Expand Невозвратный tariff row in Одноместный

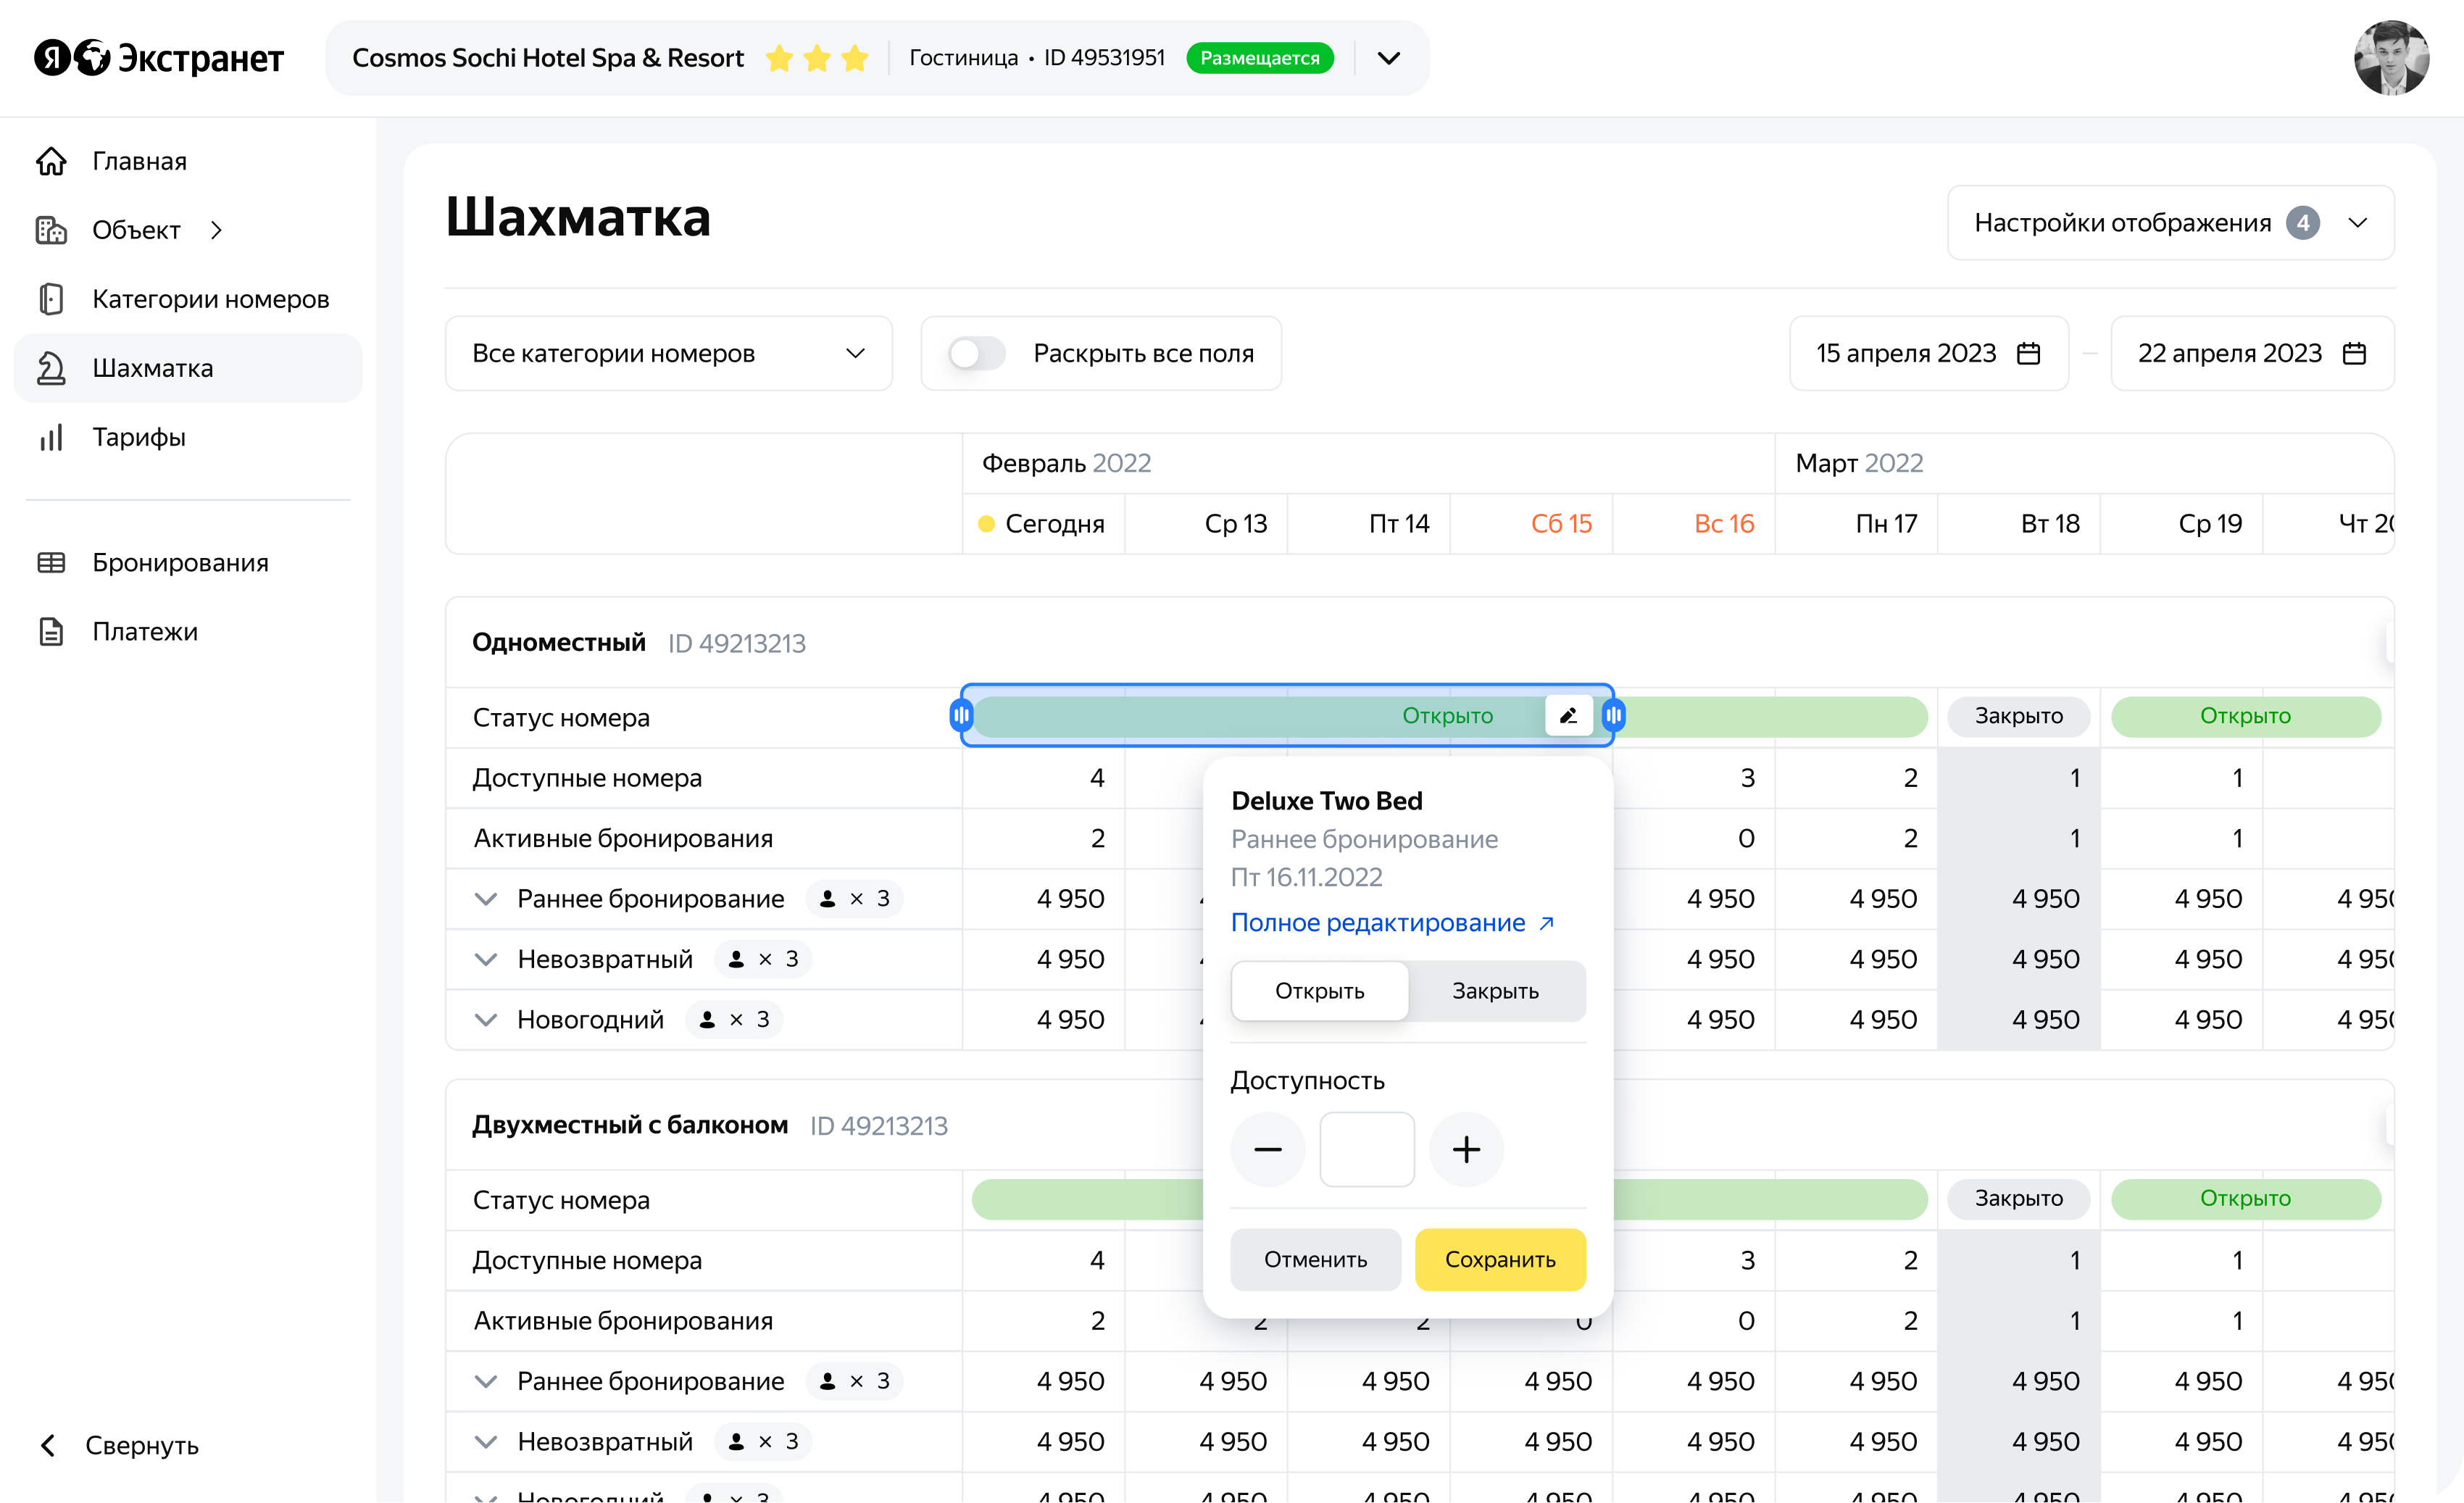[486, 960]
